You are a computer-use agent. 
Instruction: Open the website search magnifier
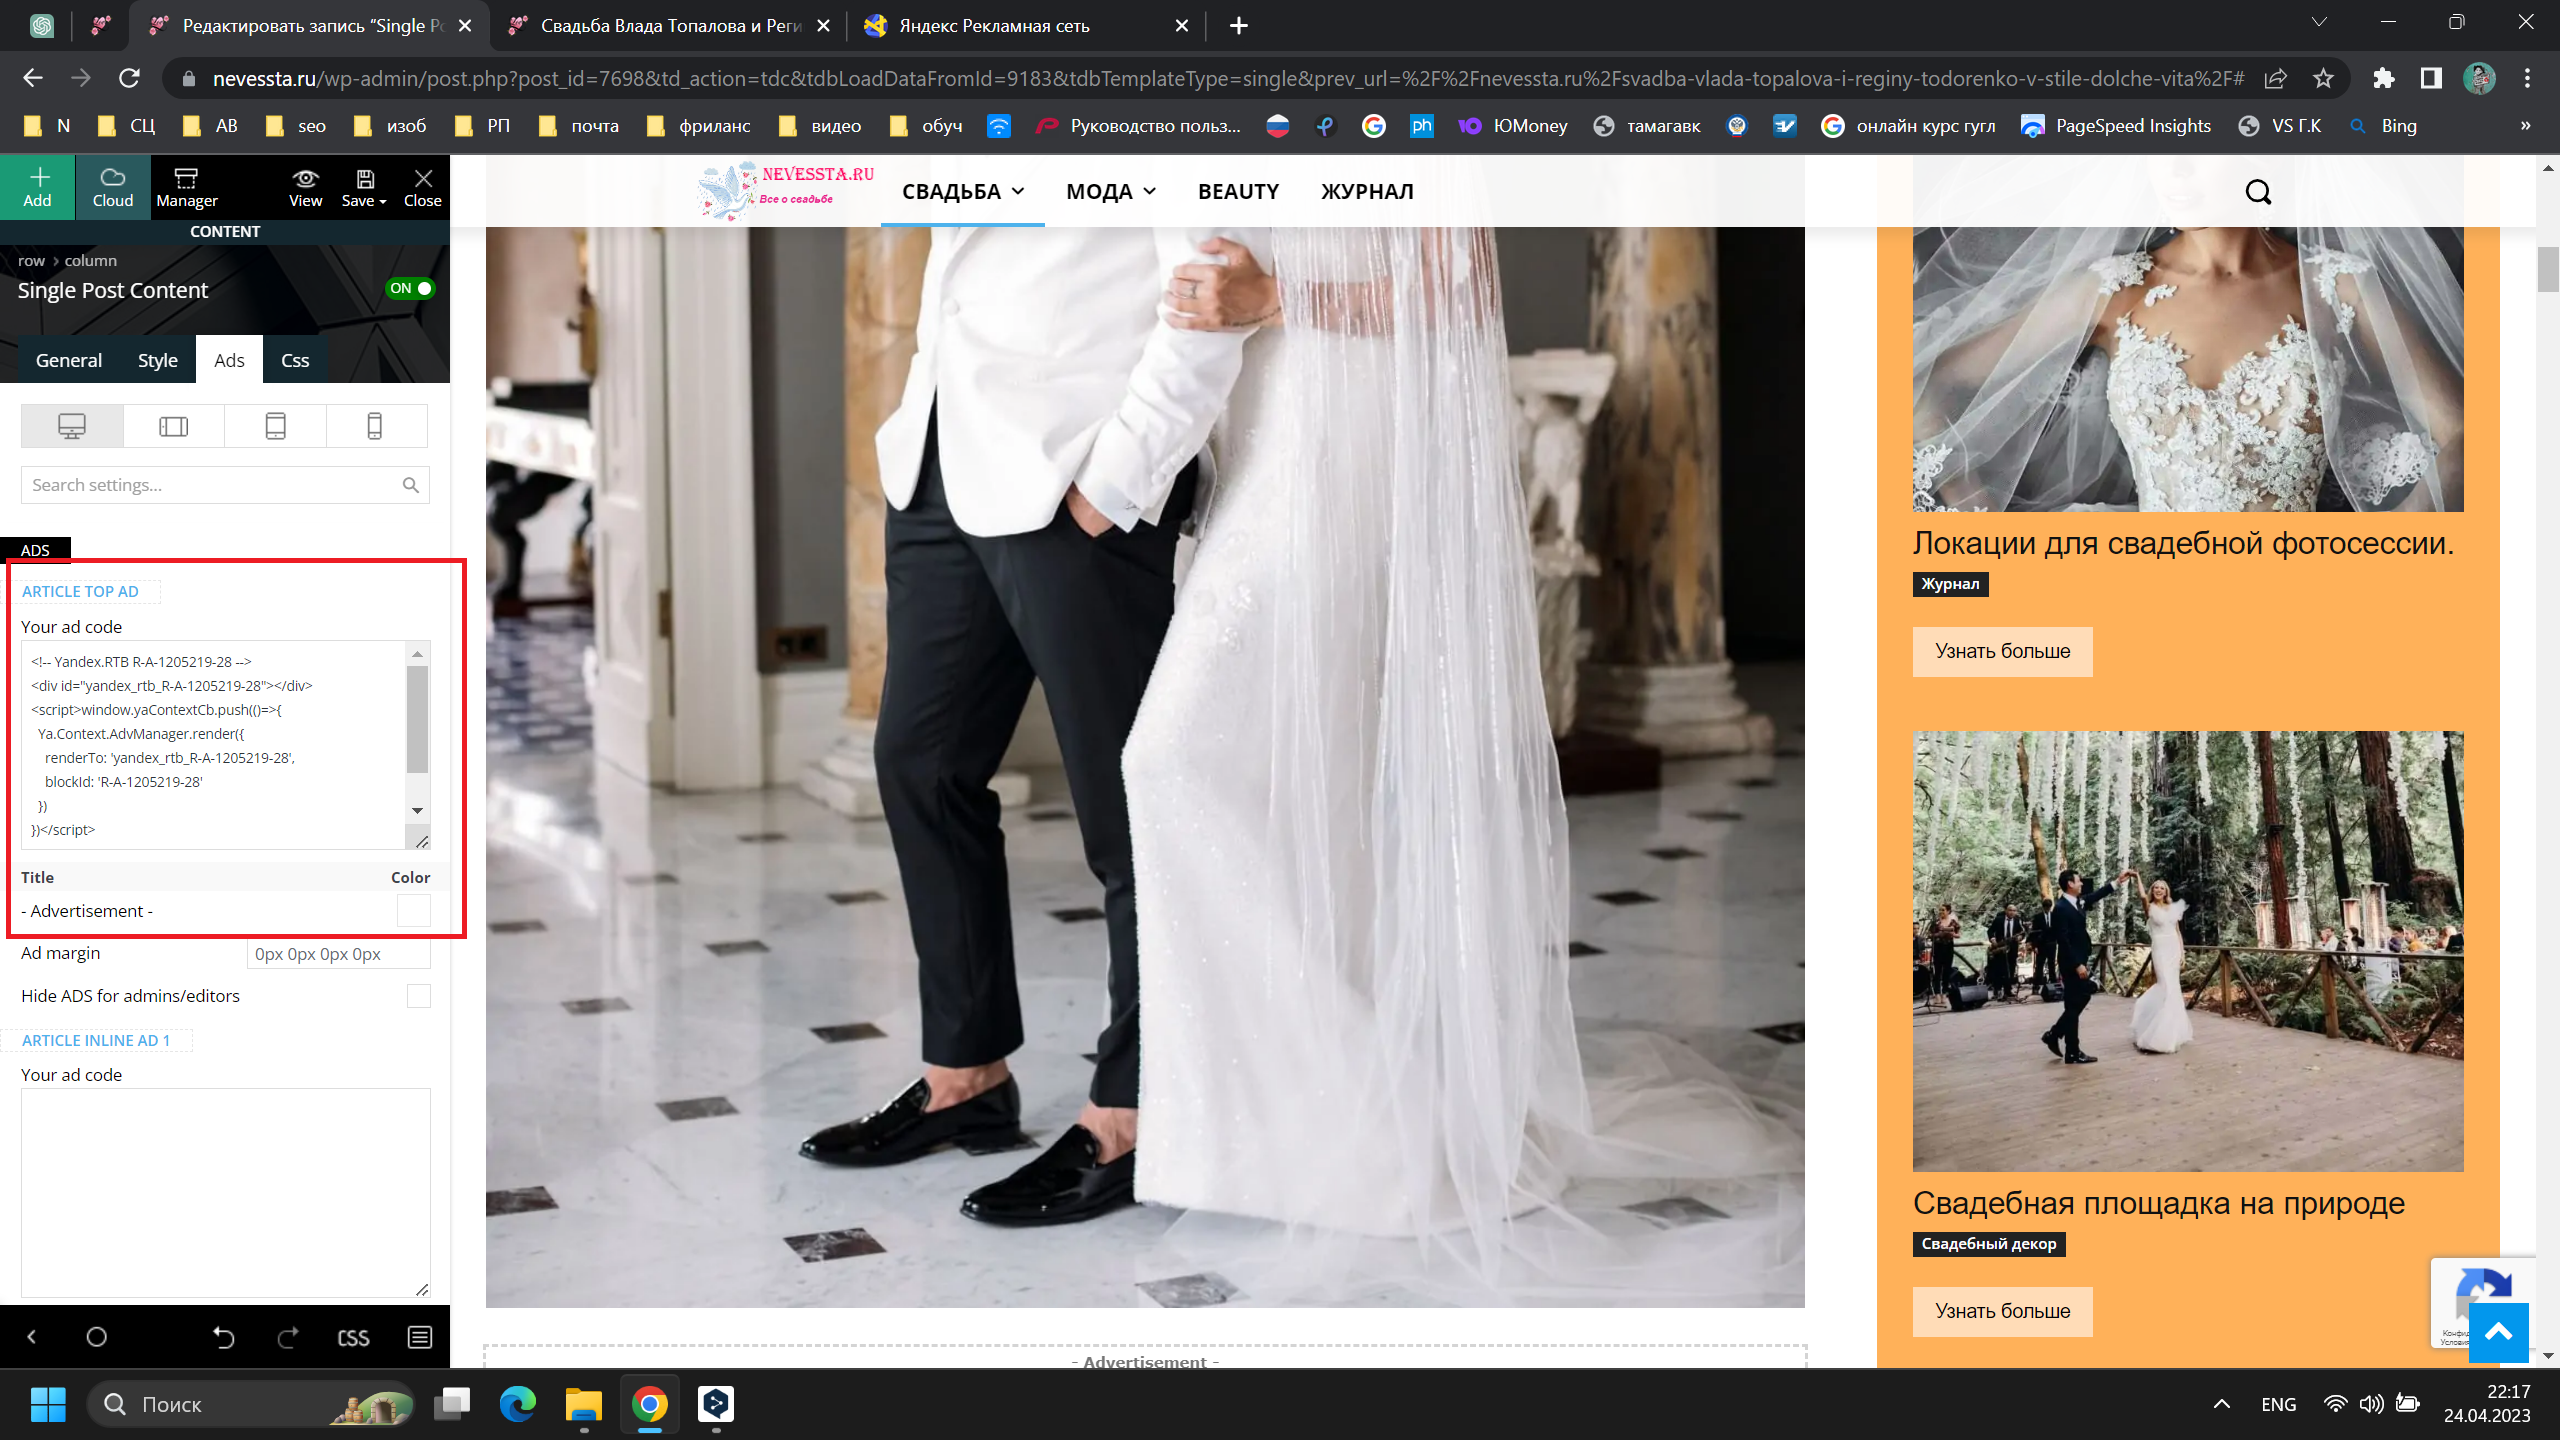click(2258, 192)
